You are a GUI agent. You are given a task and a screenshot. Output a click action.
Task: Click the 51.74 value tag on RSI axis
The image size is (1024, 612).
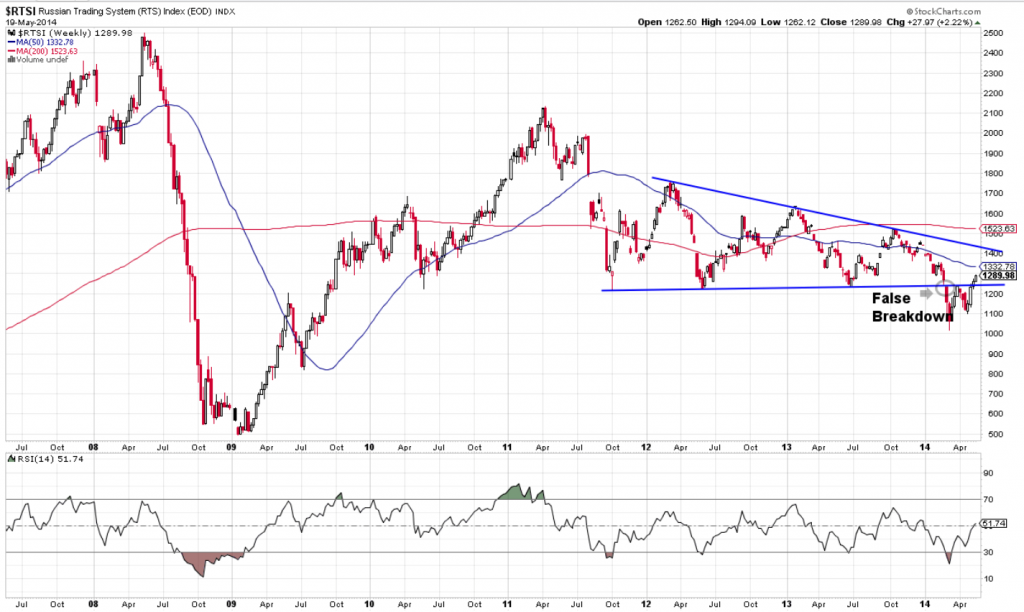click(993, 524)
